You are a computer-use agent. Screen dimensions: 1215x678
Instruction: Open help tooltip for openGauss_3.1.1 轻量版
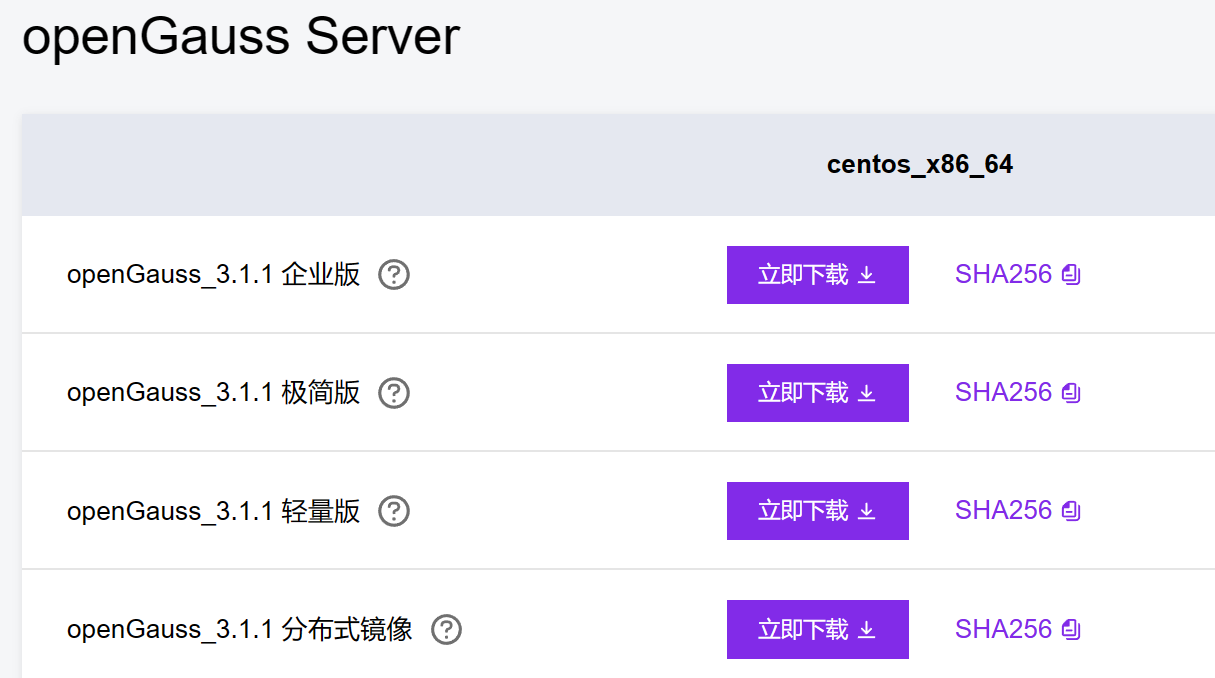[394, 511]
